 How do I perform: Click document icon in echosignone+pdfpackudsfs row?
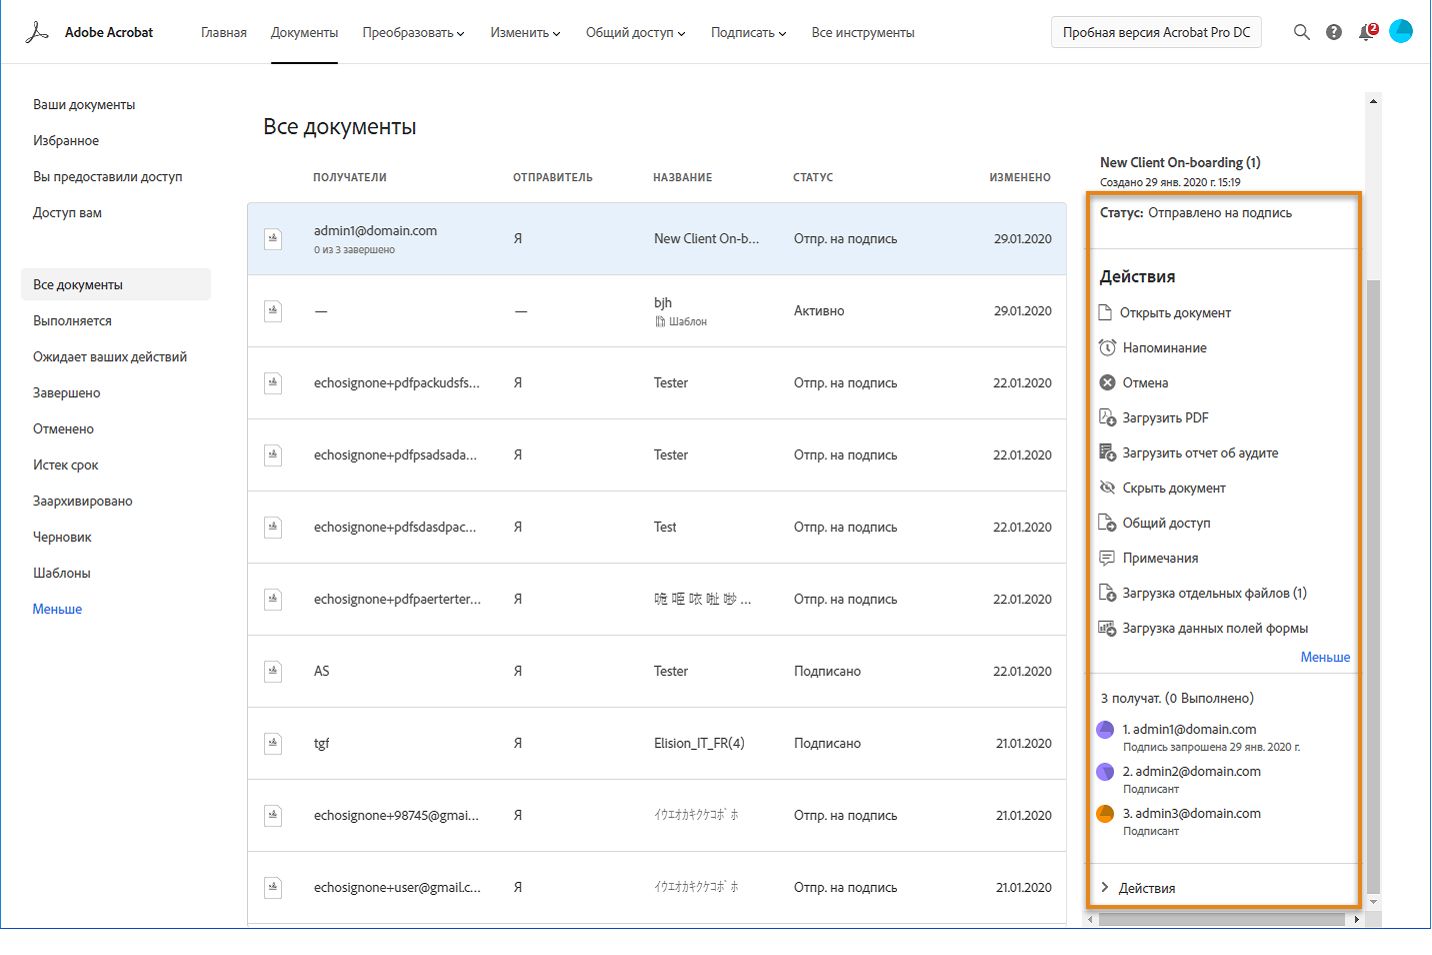tap(272, 383)
